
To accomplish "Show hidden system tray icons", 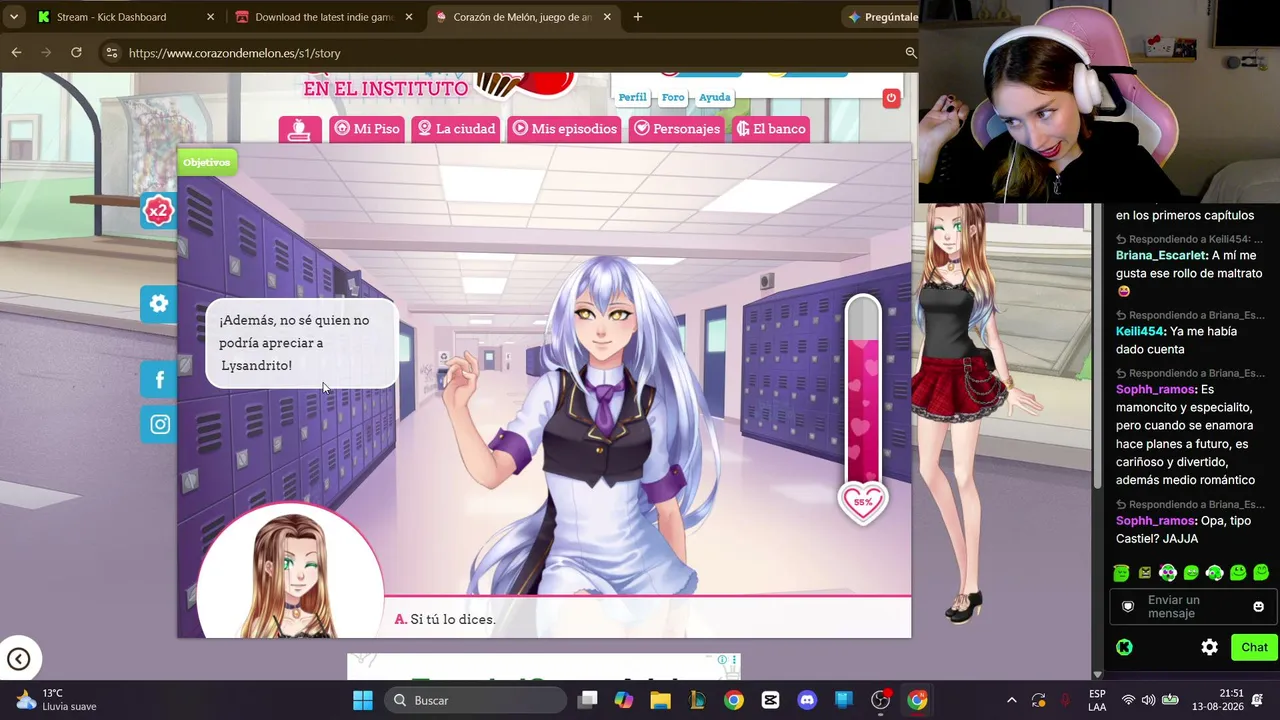I will tap(1011, 700).
